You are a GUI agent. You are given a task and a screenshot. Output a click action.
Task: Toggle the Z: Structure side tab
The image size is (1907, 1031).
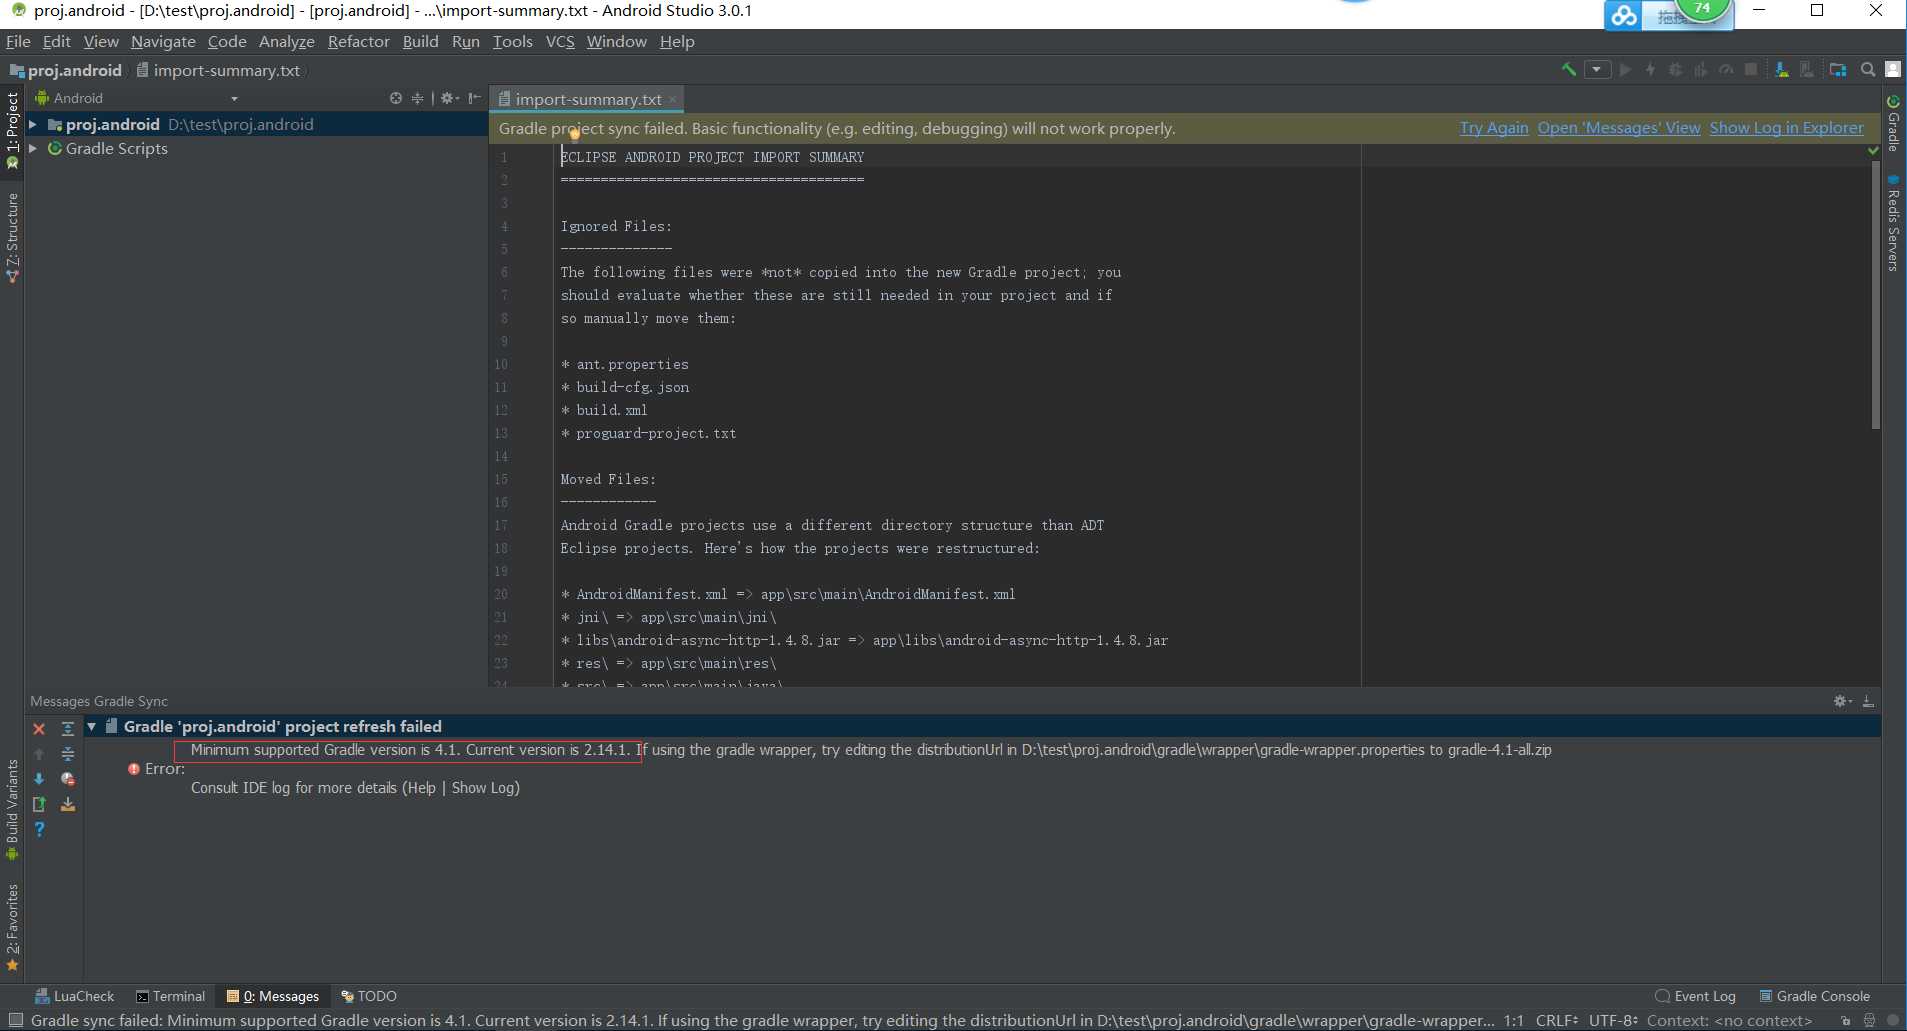coord(12,238)
